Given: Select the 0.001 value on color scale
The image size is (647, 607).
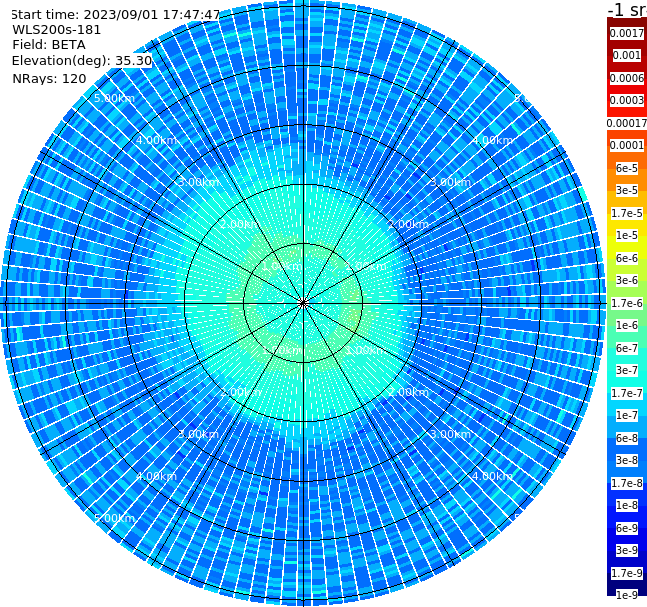Looking at the screenshot, I should tap(627, 55).
